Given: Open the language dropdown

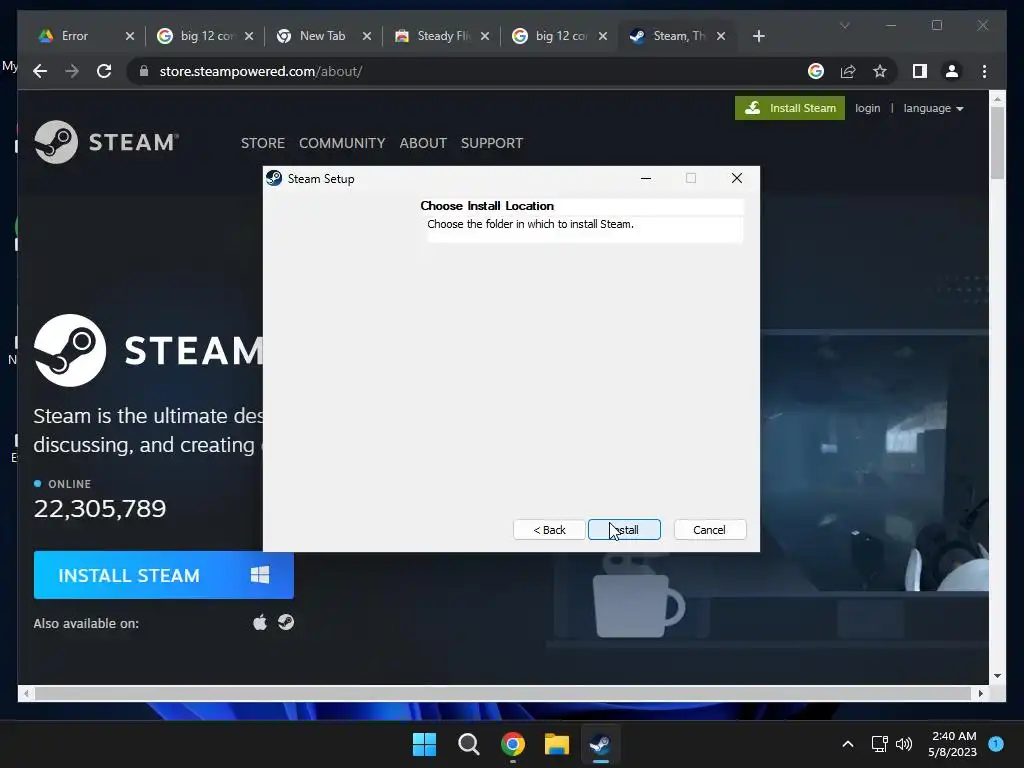Looking at the screenshot, I should (933, 108).
